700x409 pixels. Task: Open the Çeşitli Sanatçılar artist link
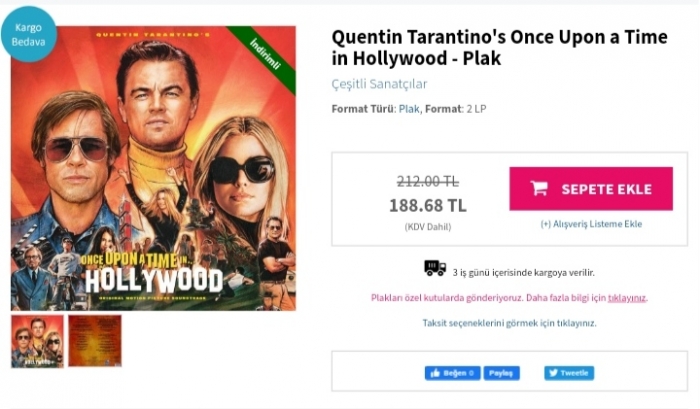click(x=379, y=84)
